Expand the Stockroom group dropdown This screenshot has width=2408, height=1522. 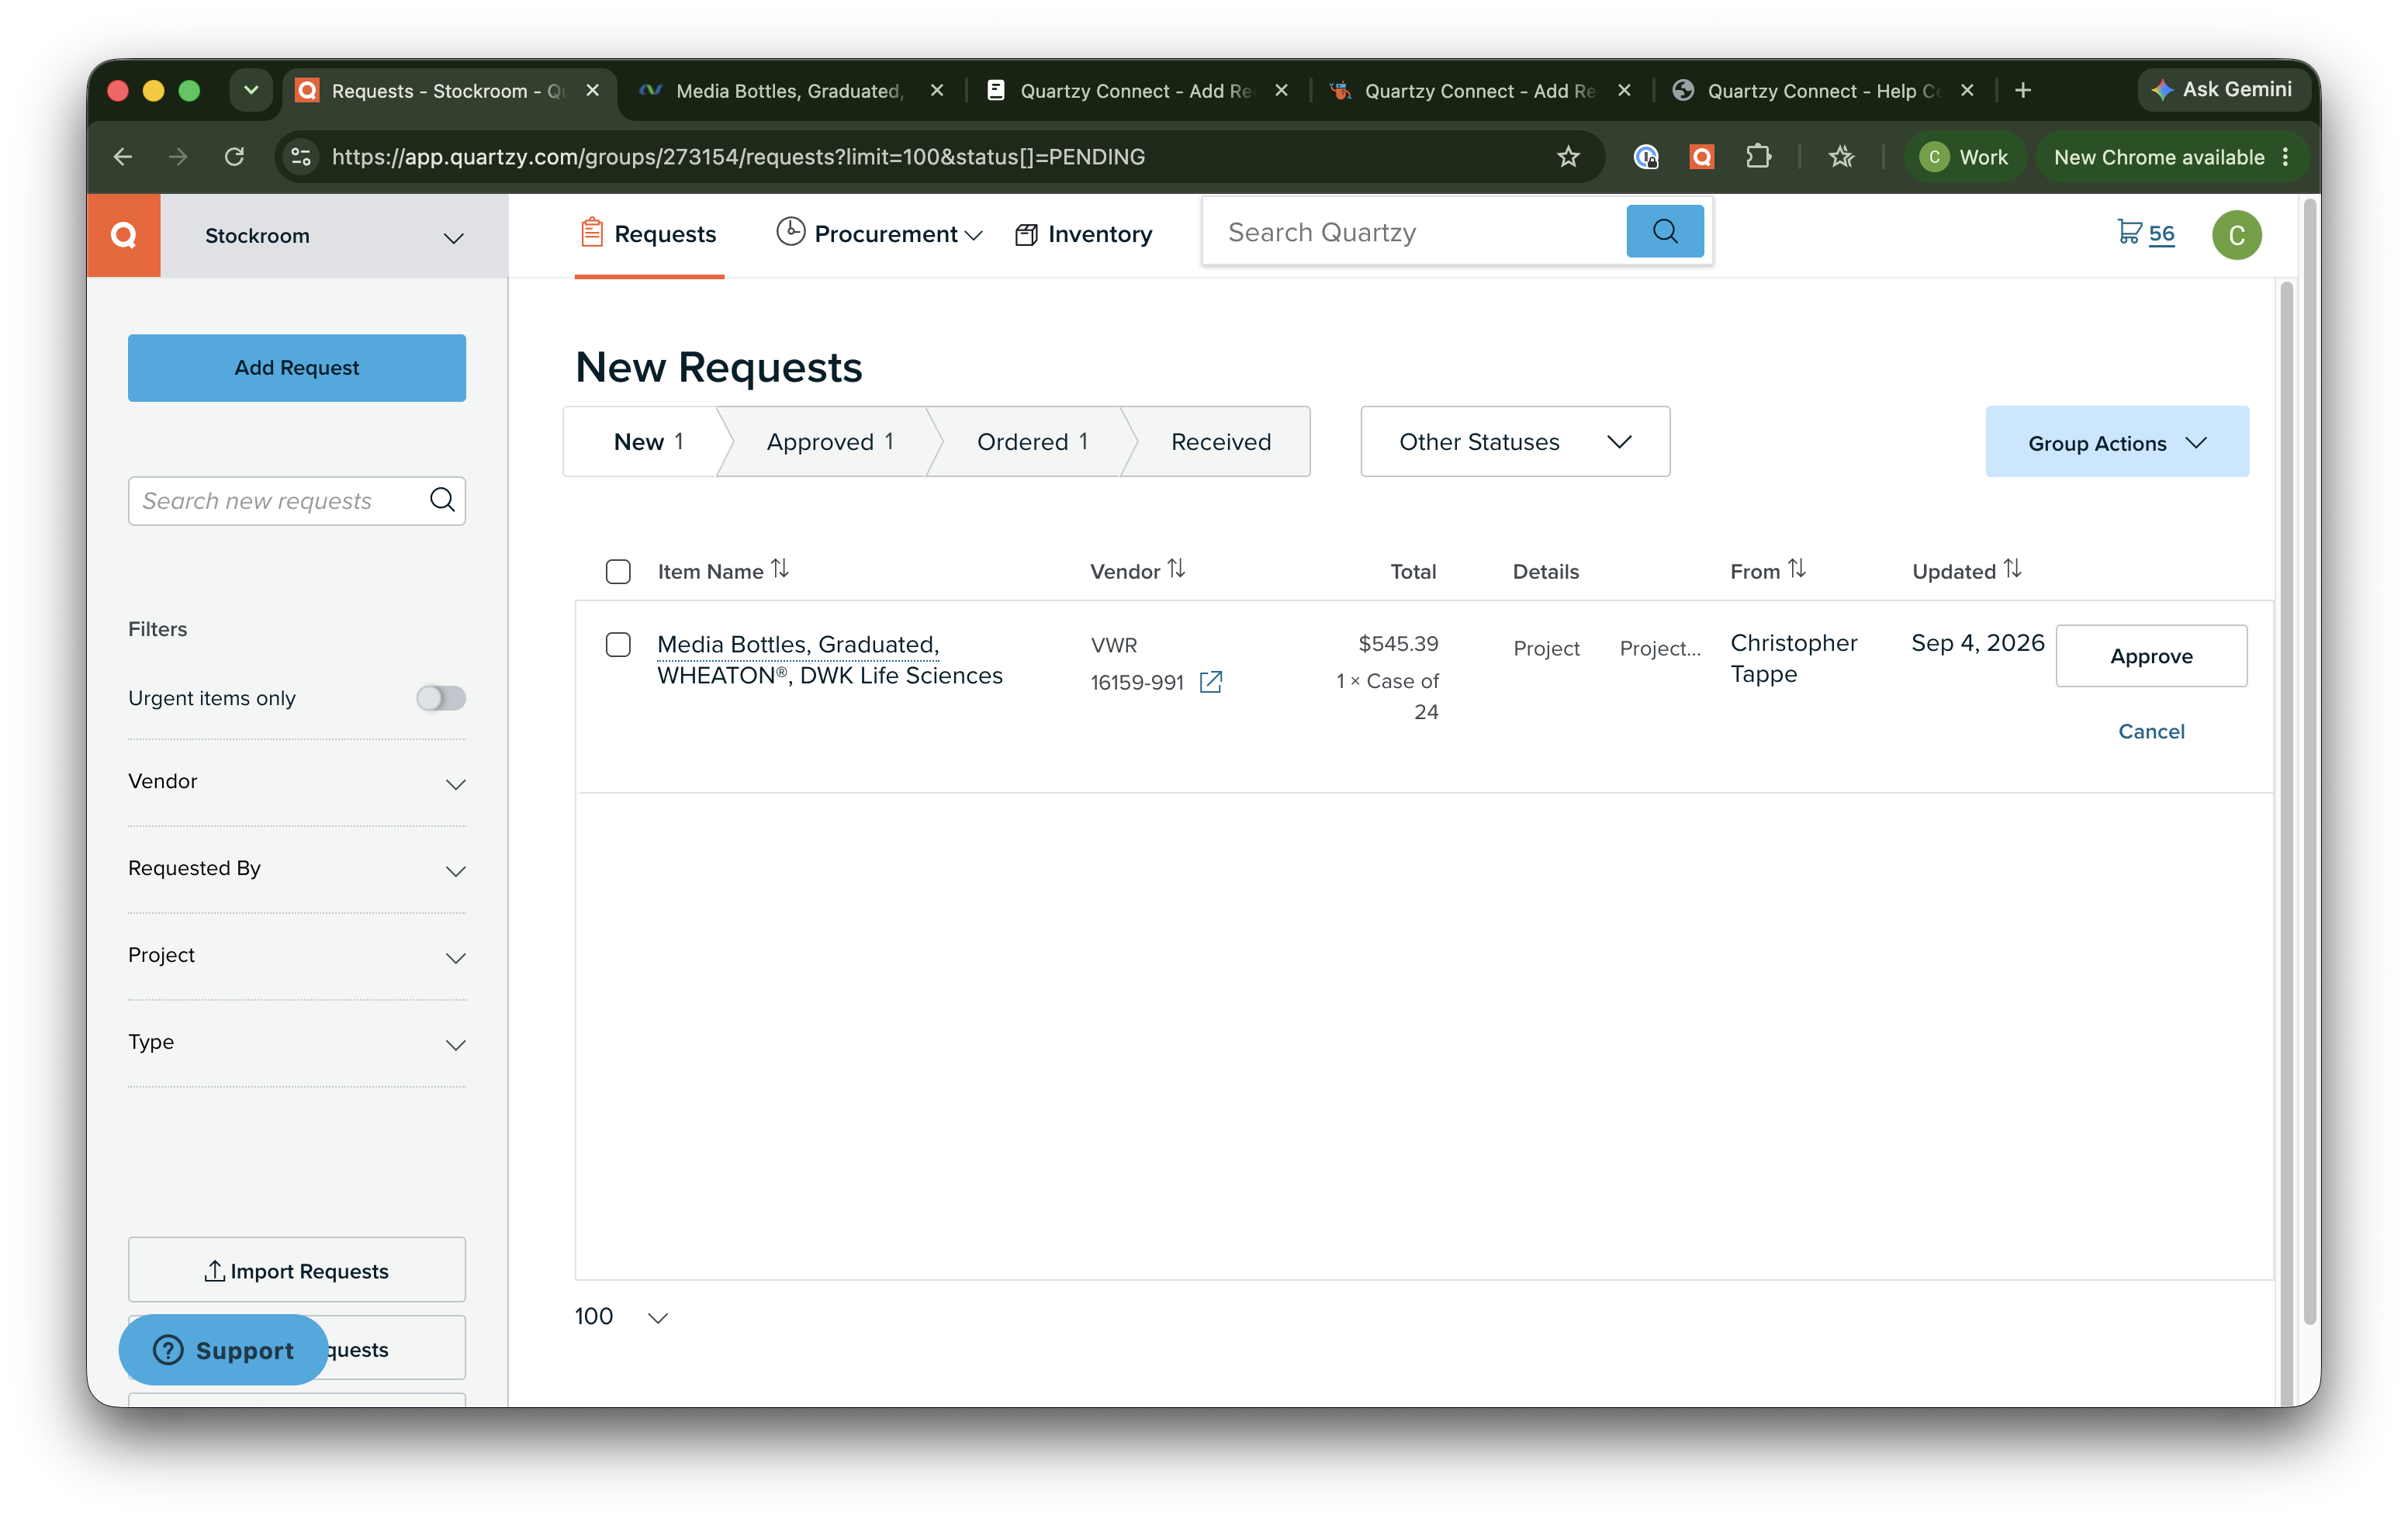334,236
